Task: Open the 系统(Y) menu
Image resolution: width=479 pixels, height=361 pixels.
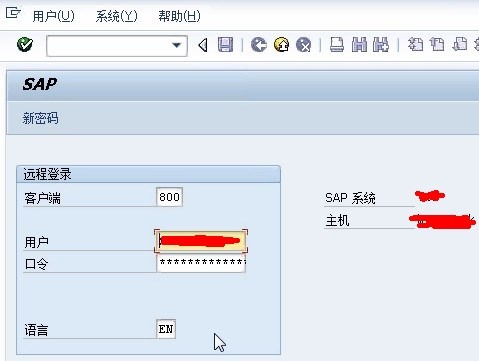Action: point(116,16)
